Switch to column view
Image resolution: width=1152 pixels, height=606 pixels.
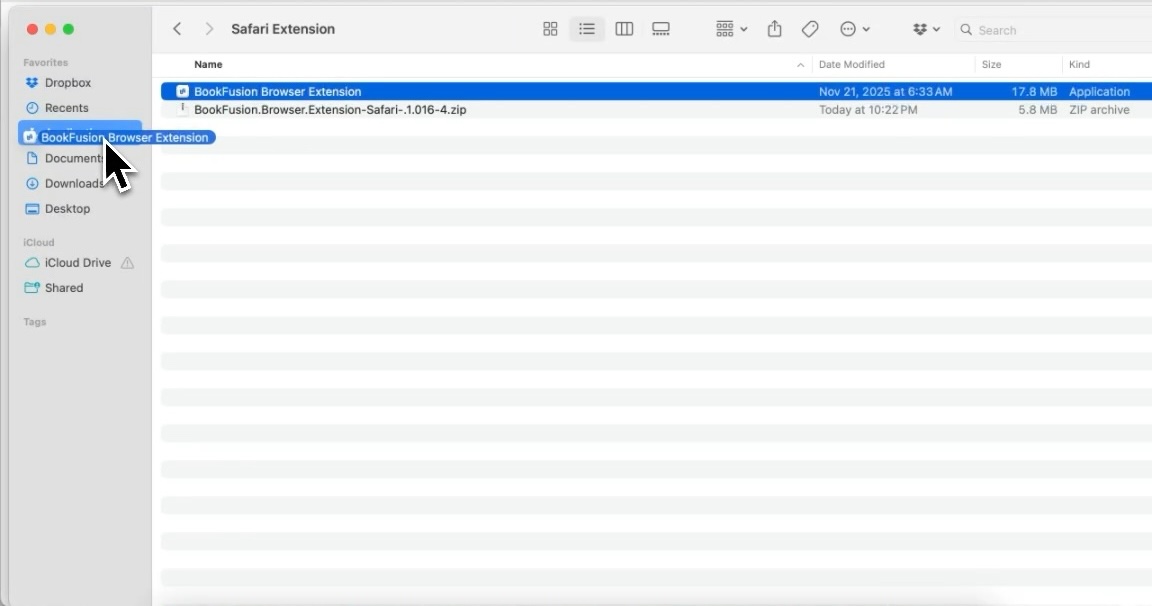pyautogui.click(x=624, y=29)
